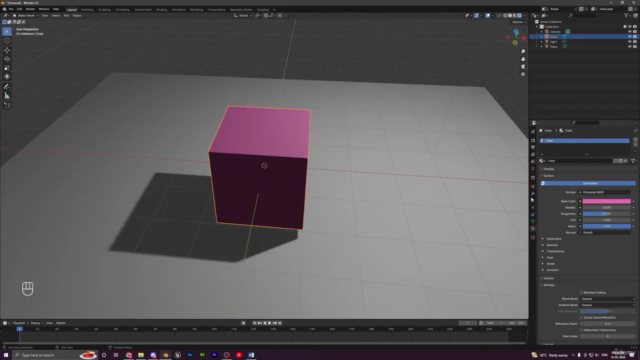This screenshot has width=640, height=360.
Task: Open the Render menu
Action: (x=30, y=9)
